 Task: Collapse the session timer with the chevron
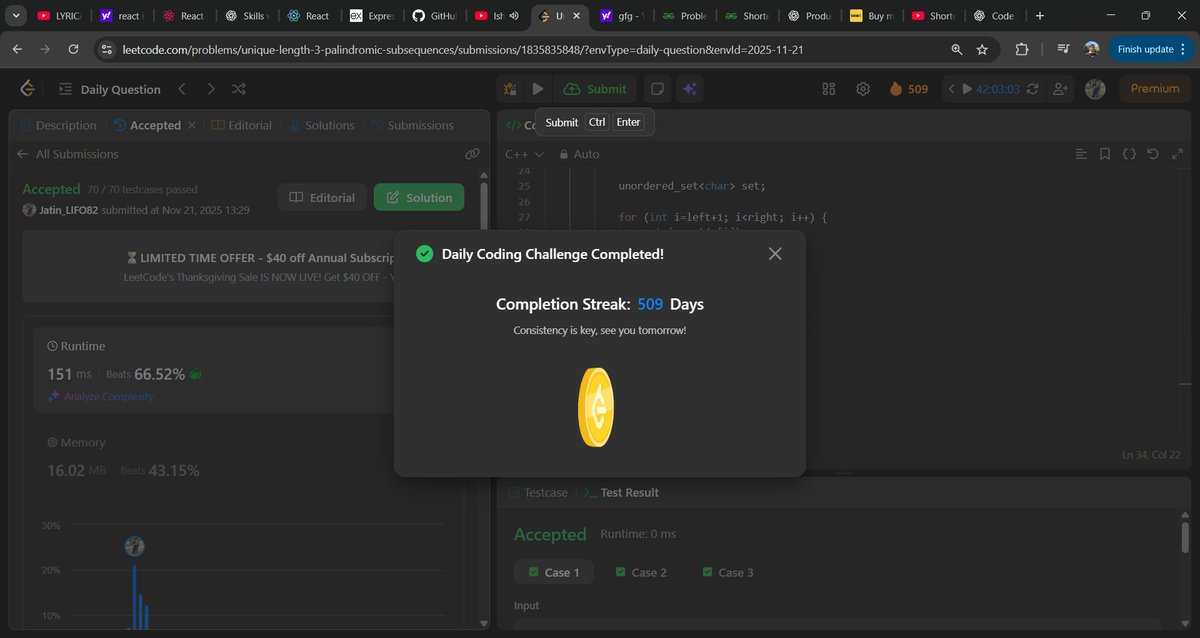(951, 88)
